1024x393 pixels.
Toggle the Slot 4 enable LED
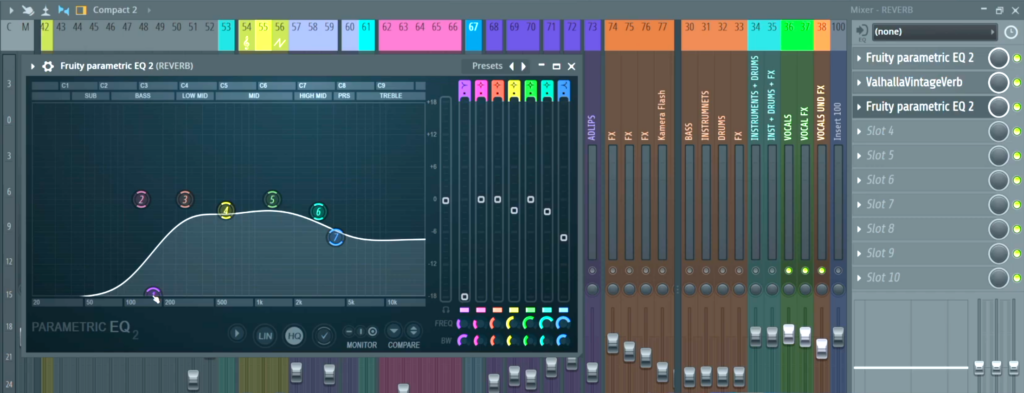(x=1017, y=132)
